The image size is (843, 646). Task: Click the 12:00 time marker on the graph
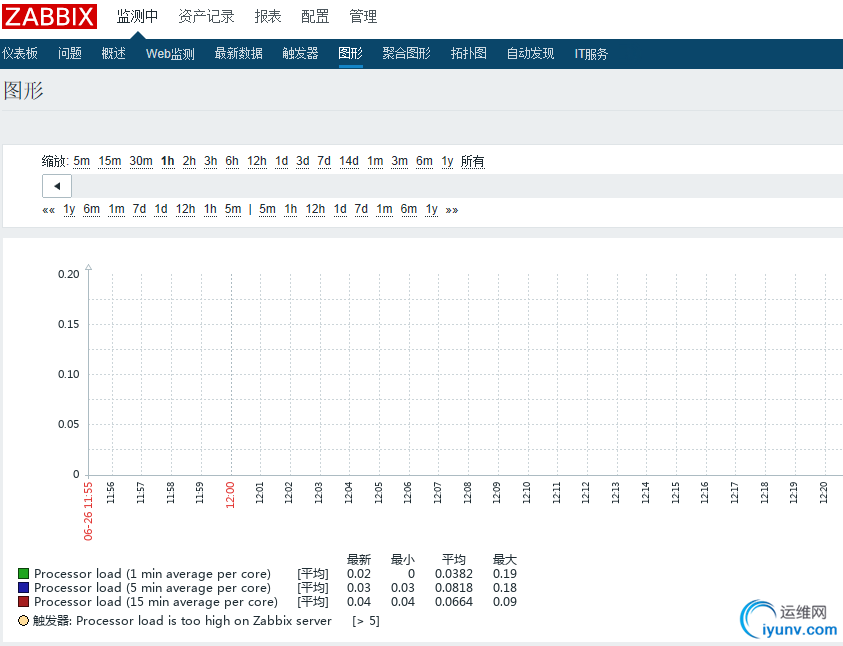pyautogui.click(x=230, y=493)
